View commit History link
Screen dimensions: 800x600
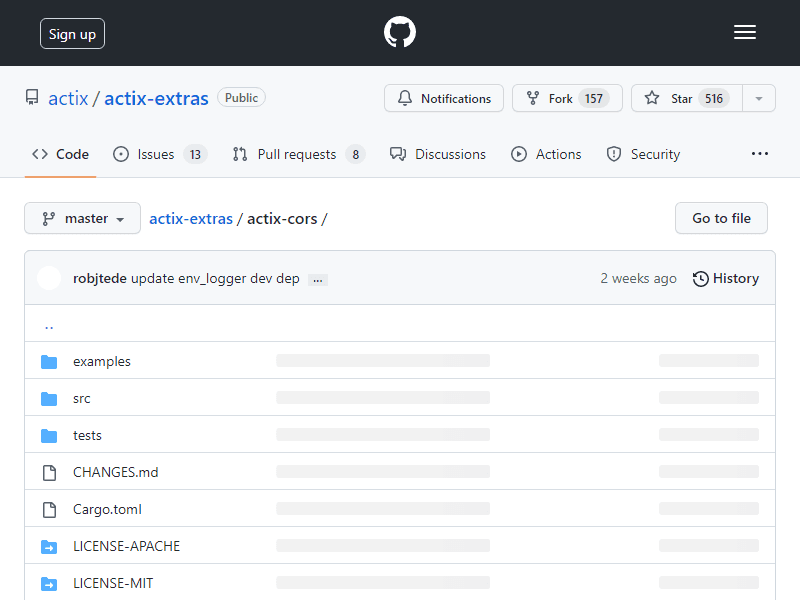click(726, 279)
